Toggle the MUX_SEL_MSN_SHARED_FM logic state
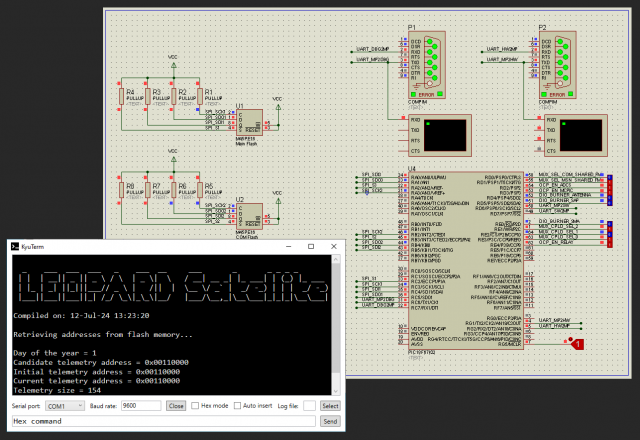The image size is (640, 440). tap(610, 182)
